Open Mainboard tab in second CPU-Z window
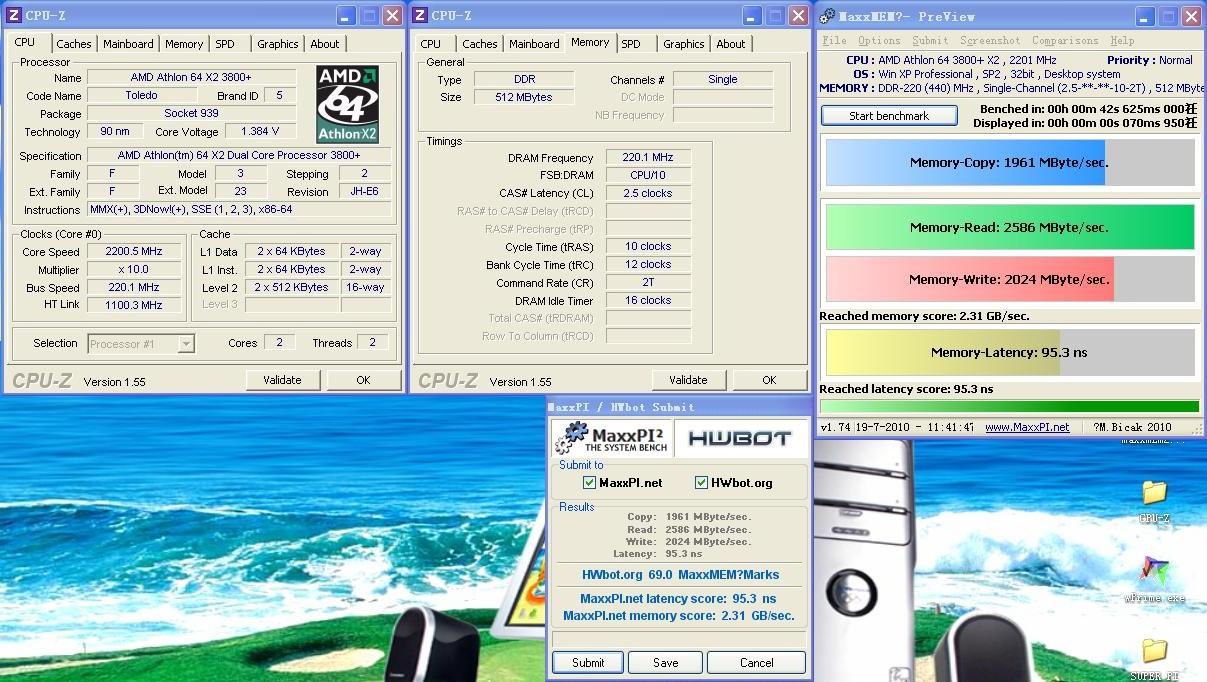Viewport: 1207px width, 682px height. click(535, 44)
